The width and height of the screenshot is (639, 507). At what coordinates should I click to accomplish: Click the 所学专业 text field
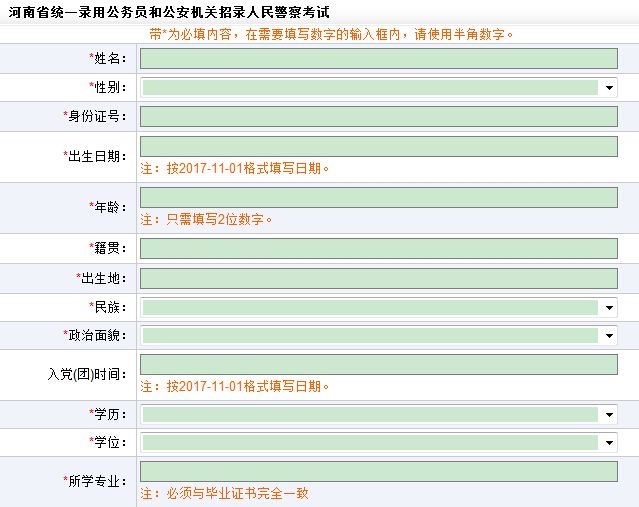pyautogui.click(x=379, y=472)
